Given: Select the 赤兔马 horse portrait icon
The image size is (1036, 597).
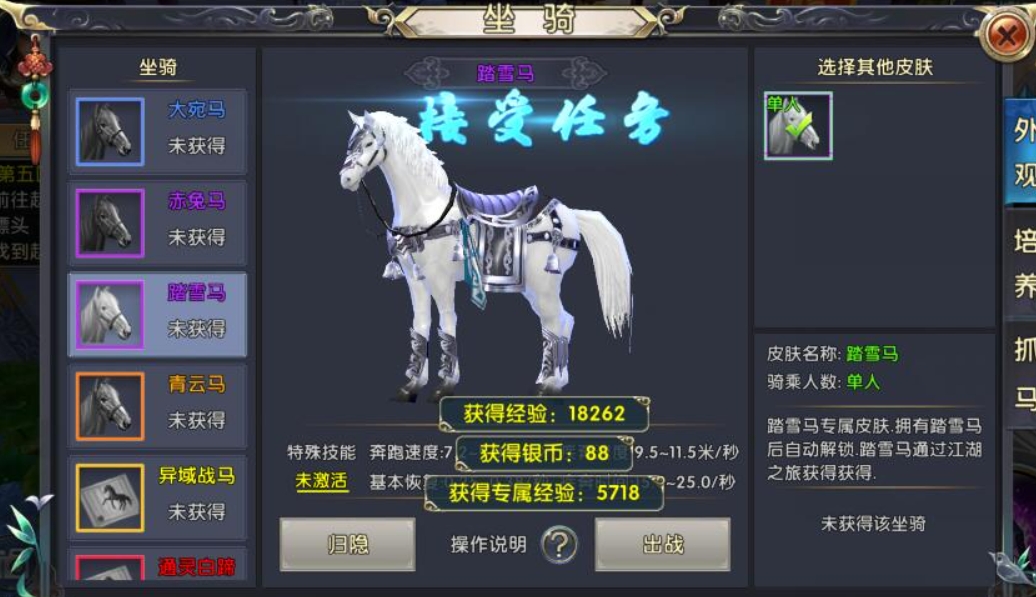Looking at the screenshot, I should tap(110, 223).
